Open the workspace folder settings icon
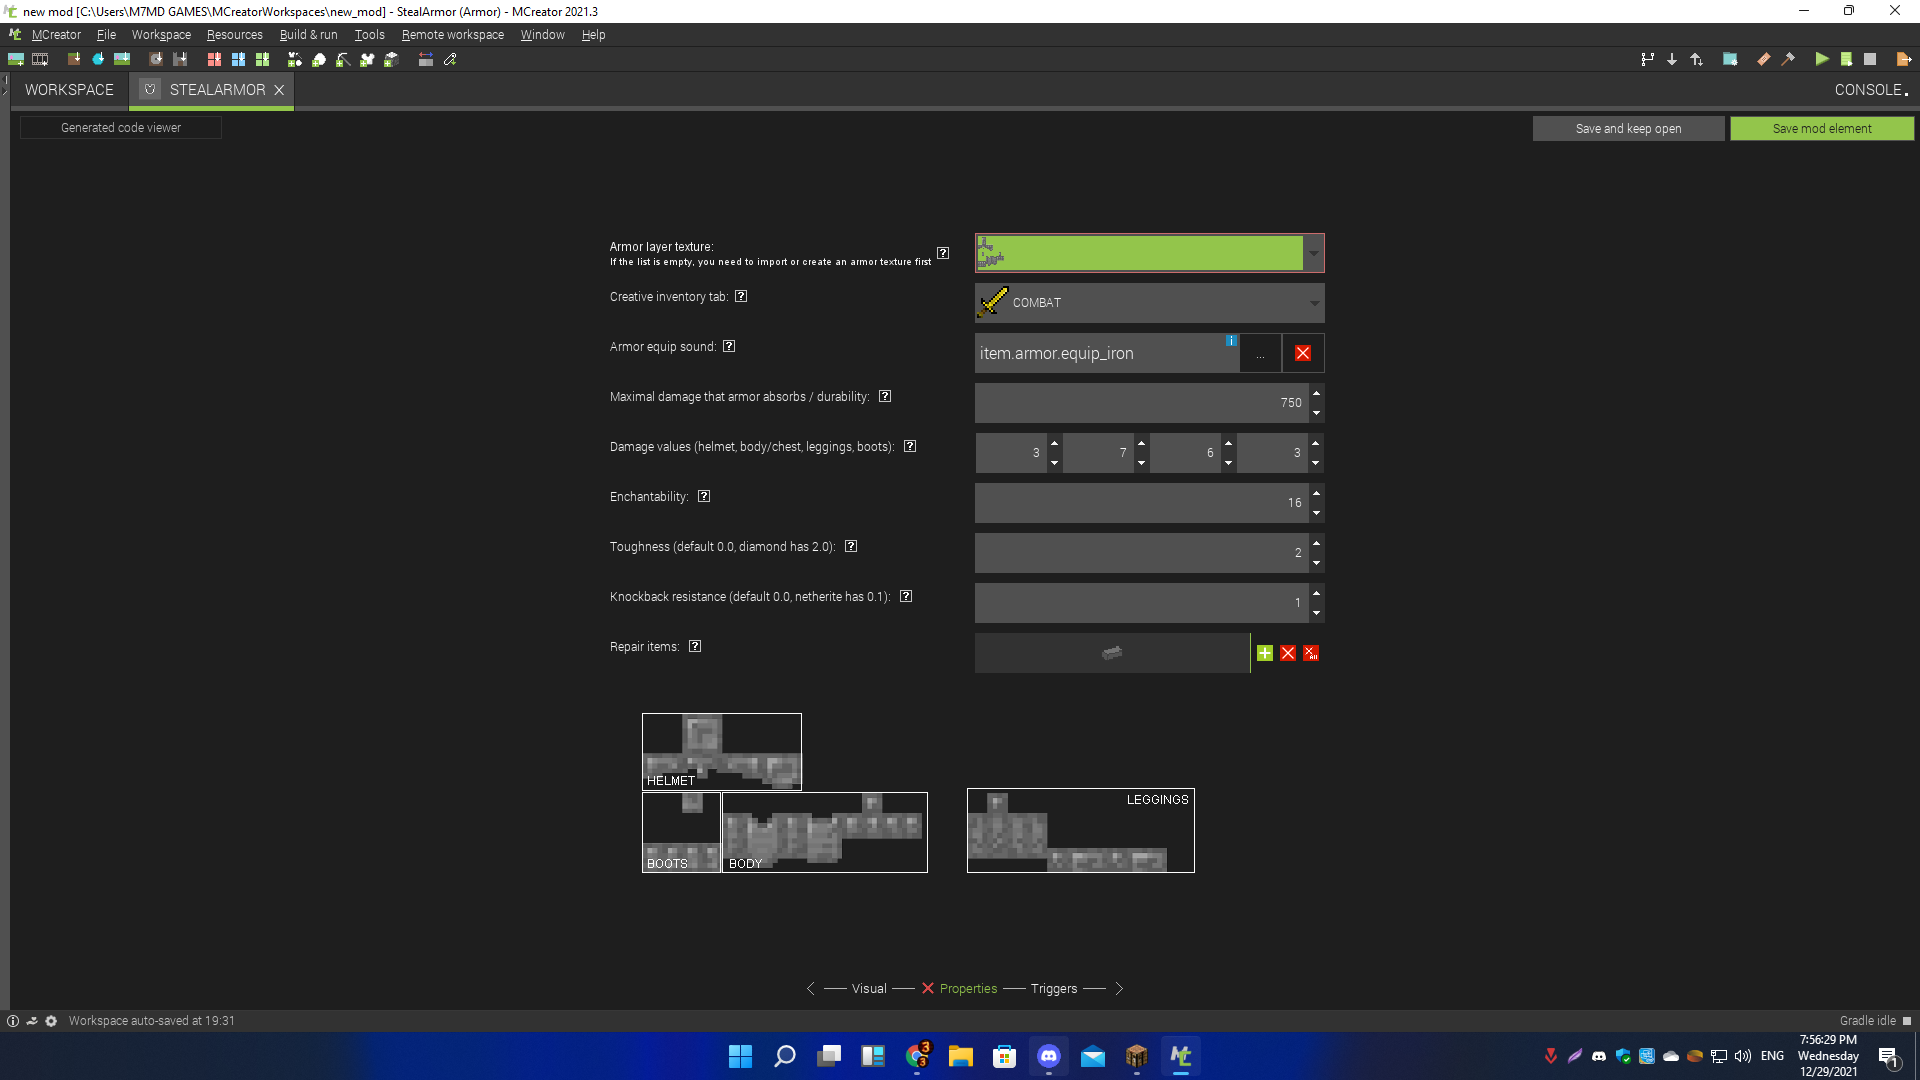 (x=1730, y=60)
